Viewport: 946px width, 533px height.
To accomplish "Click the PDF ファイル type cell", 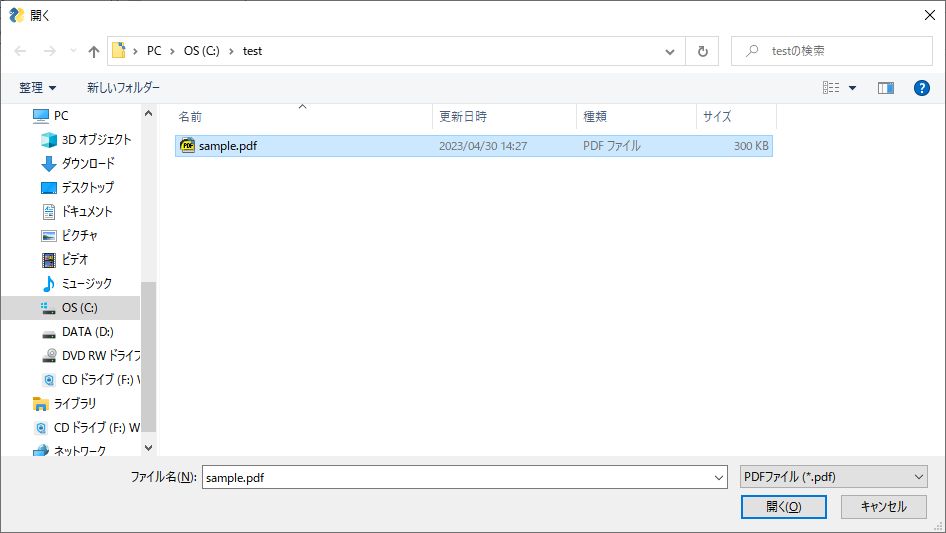I will pos(611,146).
